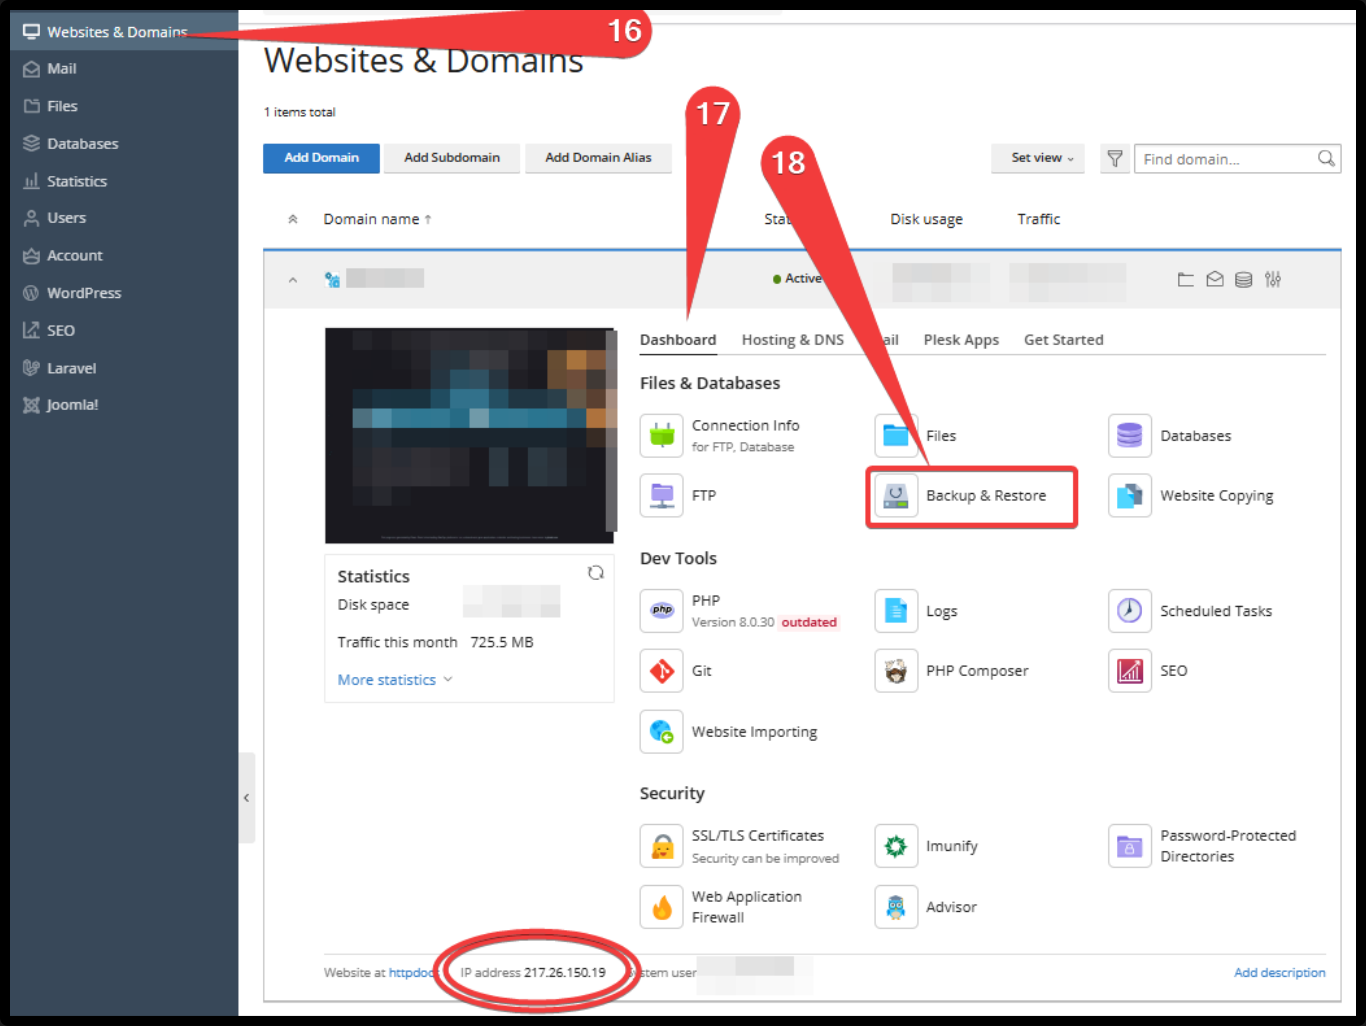Select the Dashboard tab
This screenshot has width=1366, height=1026.
pos(678,340)
